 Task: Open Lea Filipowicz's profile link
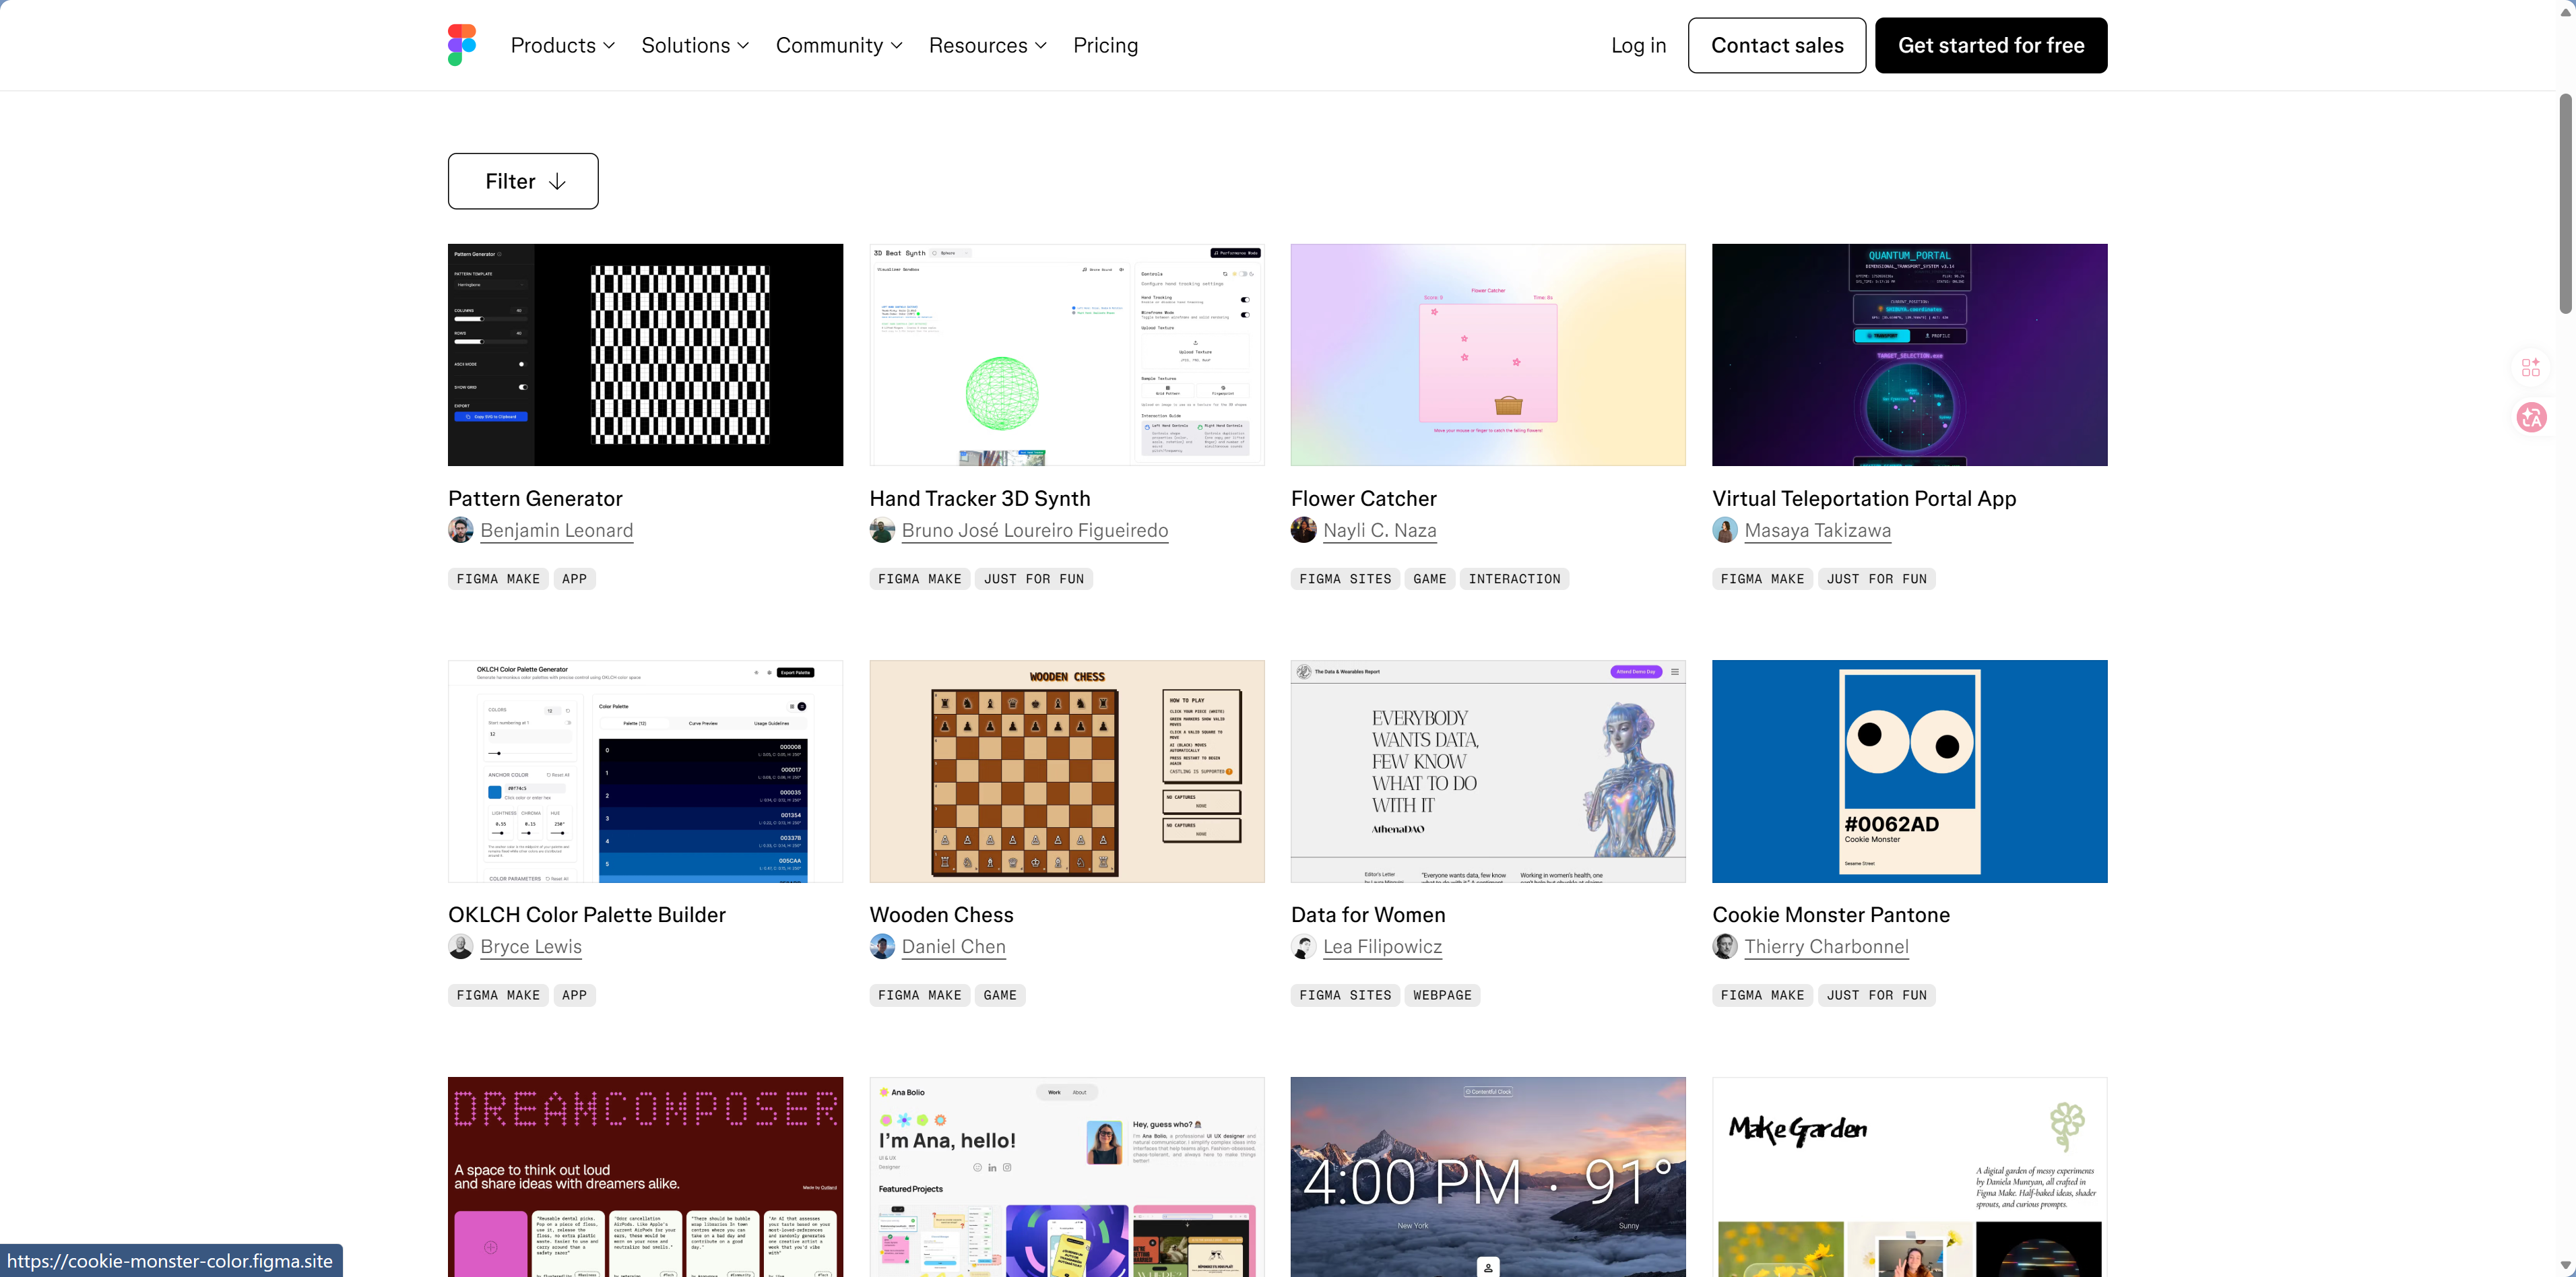[1382, 946]
